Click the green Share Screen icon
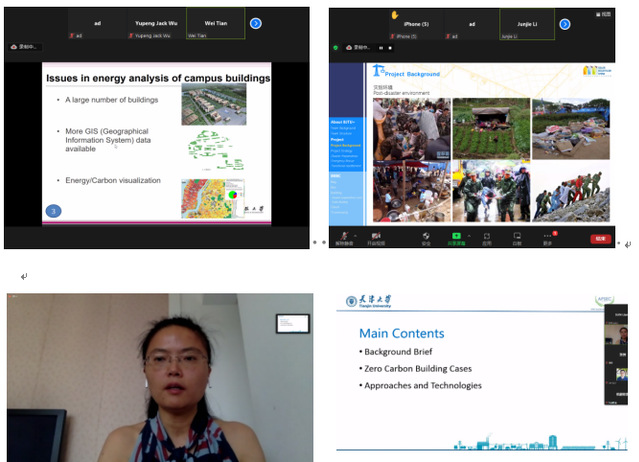The image size is (639, 462). coord(456,236)
